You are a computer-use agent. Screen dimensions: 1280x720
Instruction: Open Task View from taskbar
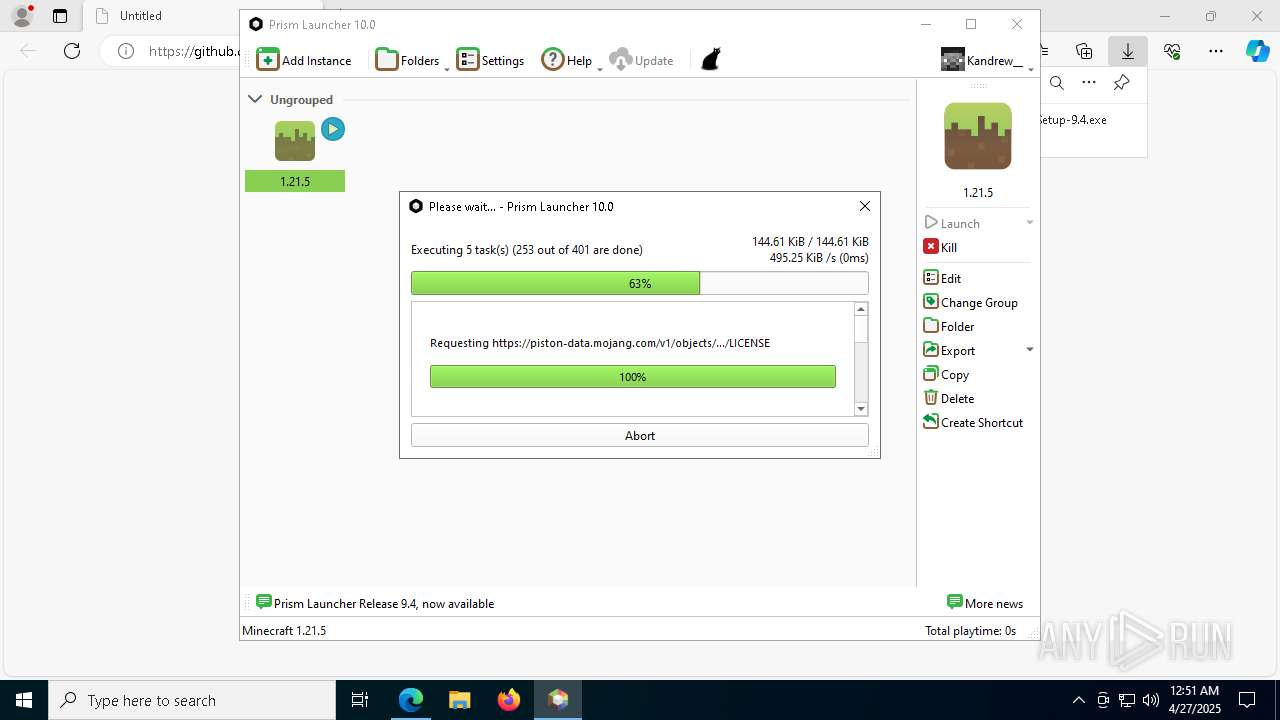[360, 700]
